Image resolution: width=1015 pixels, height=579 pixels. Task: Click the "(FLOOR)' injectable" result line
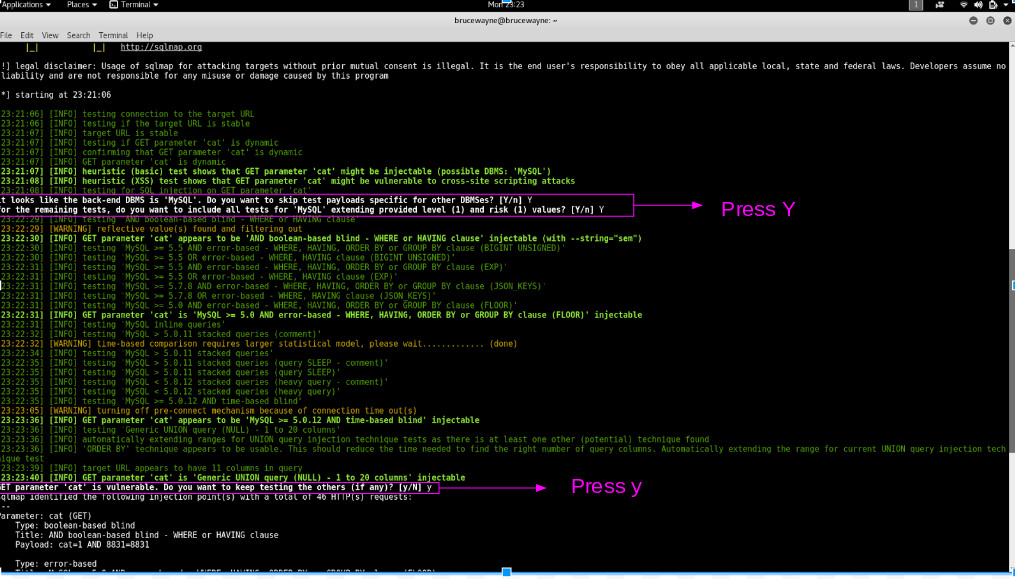(321, 315)
